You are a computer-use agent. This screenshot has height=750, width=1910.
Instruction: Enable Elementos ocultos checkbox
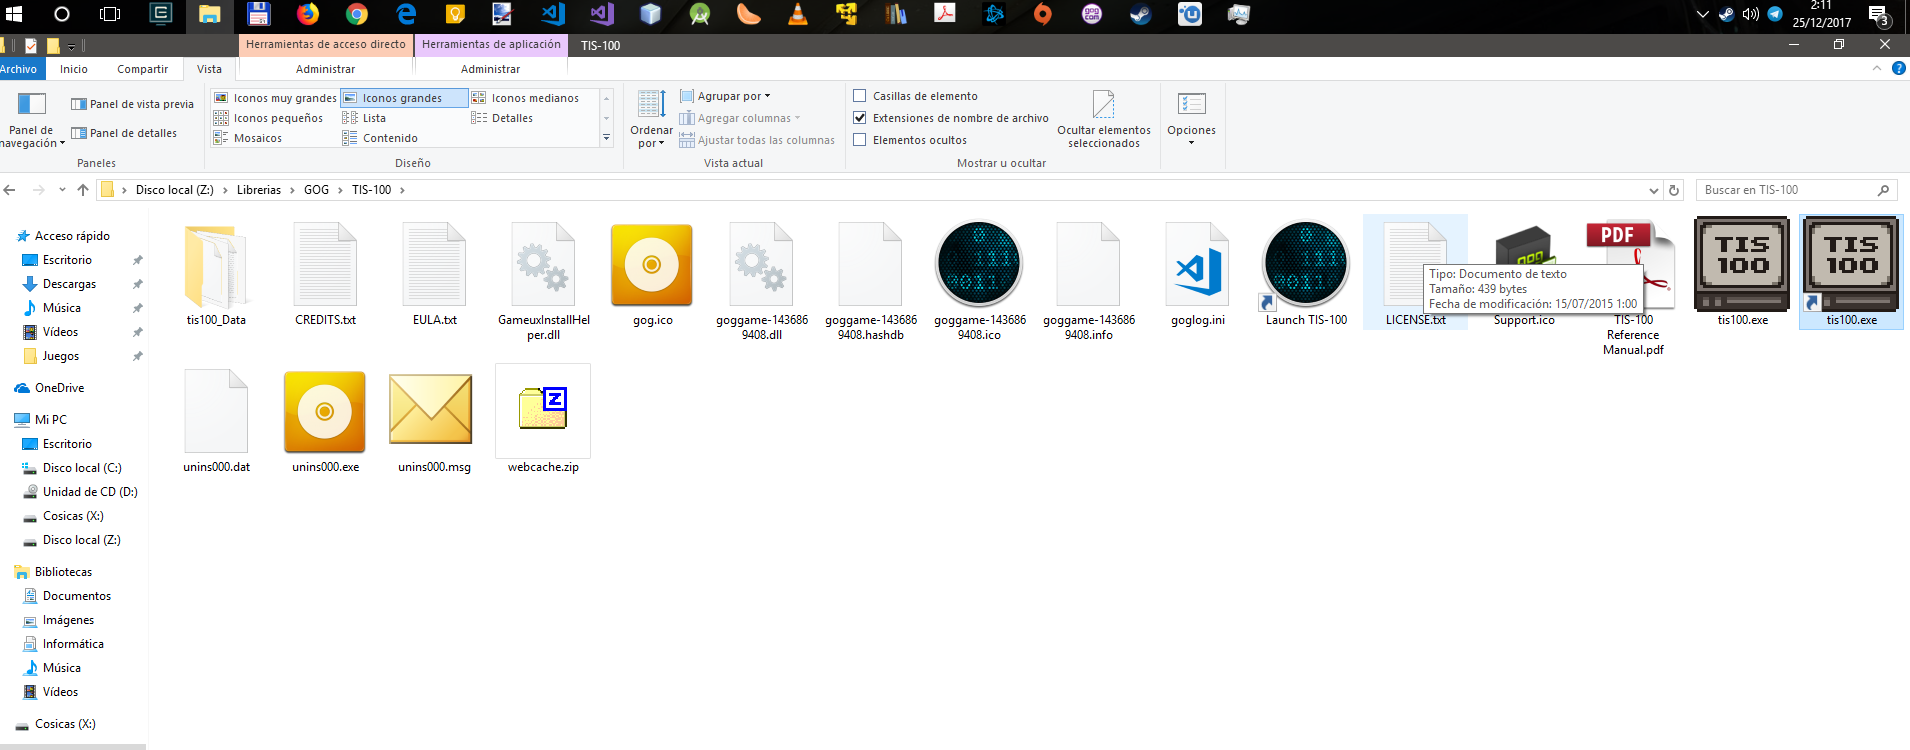859,140
